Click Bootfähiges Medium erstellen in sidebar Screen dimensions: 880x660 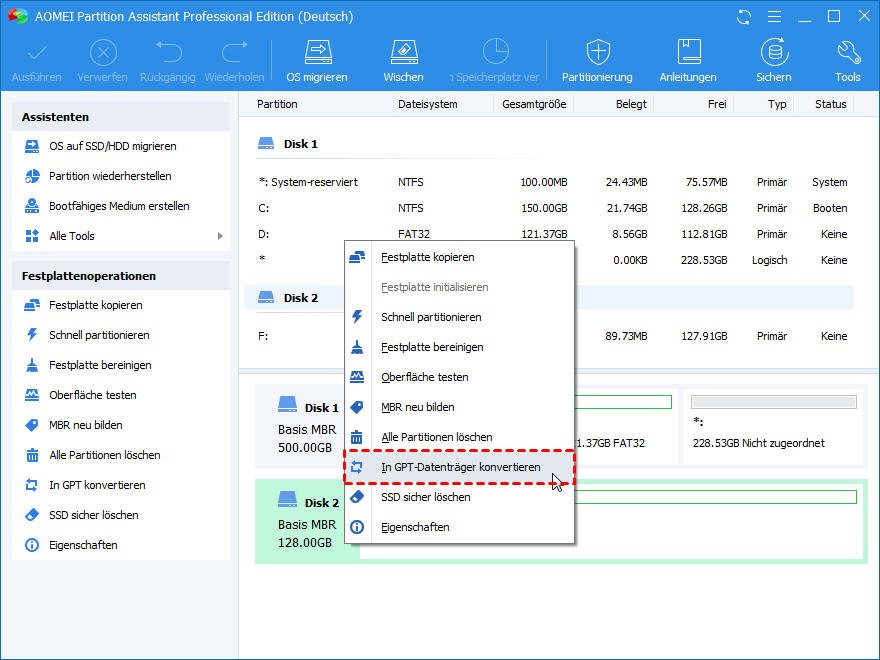pos(119,206)
